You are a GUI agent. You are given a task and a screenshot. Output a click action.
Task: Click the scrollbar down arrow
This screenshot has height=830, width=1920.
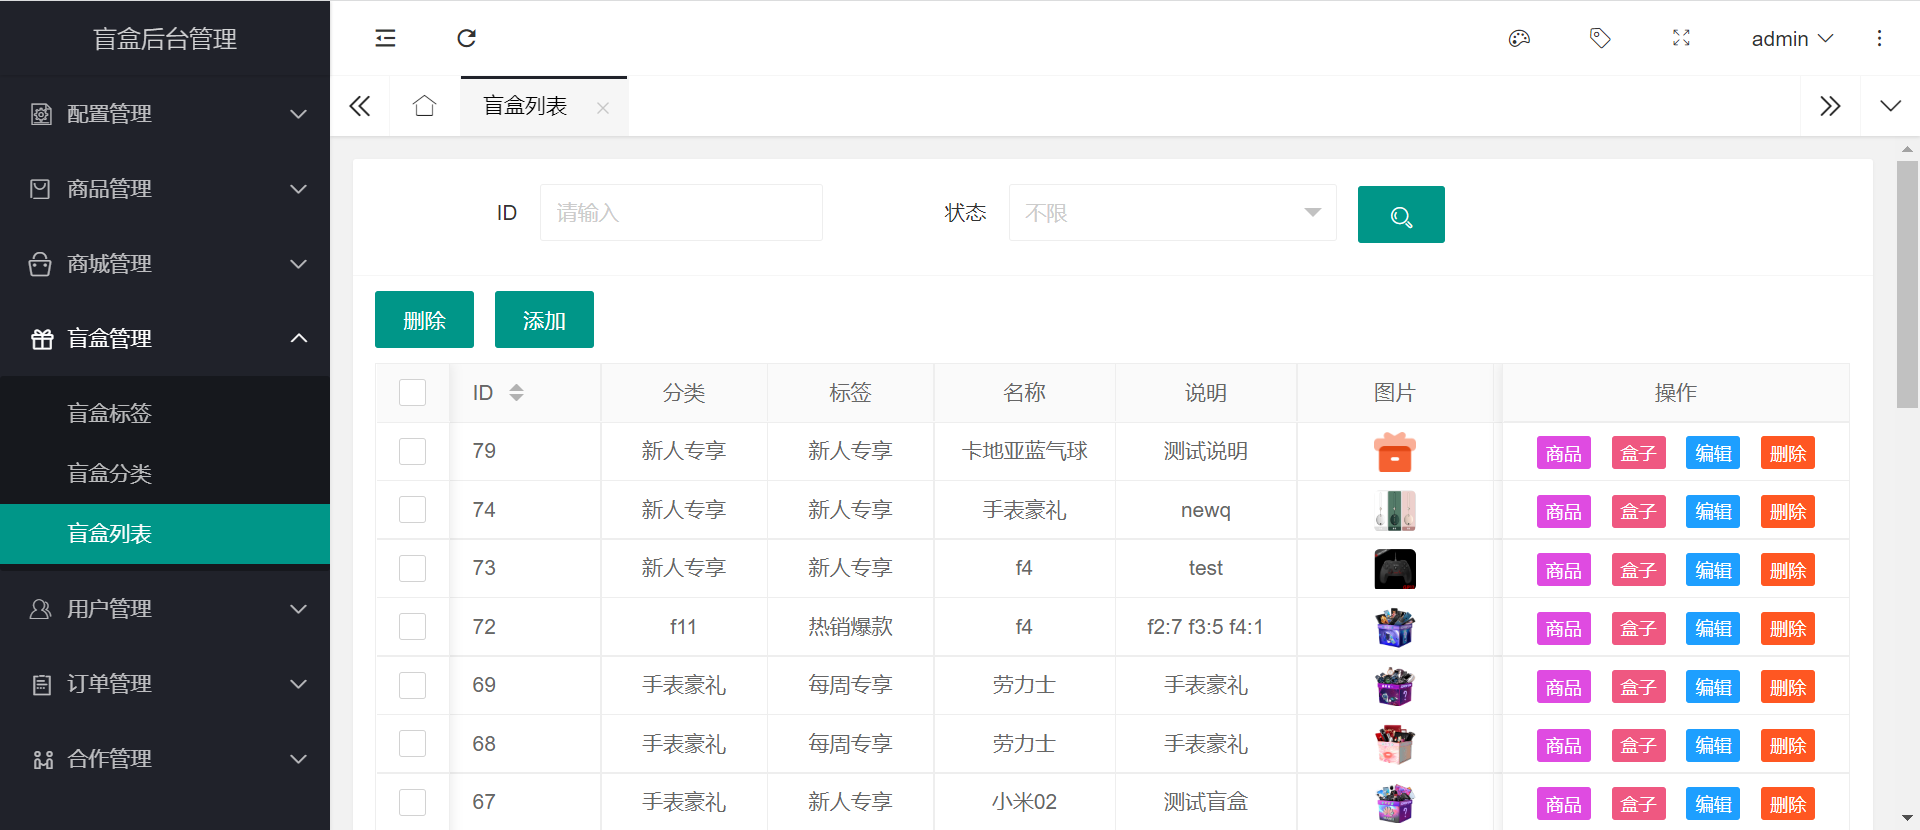(x=1907, y=819)
